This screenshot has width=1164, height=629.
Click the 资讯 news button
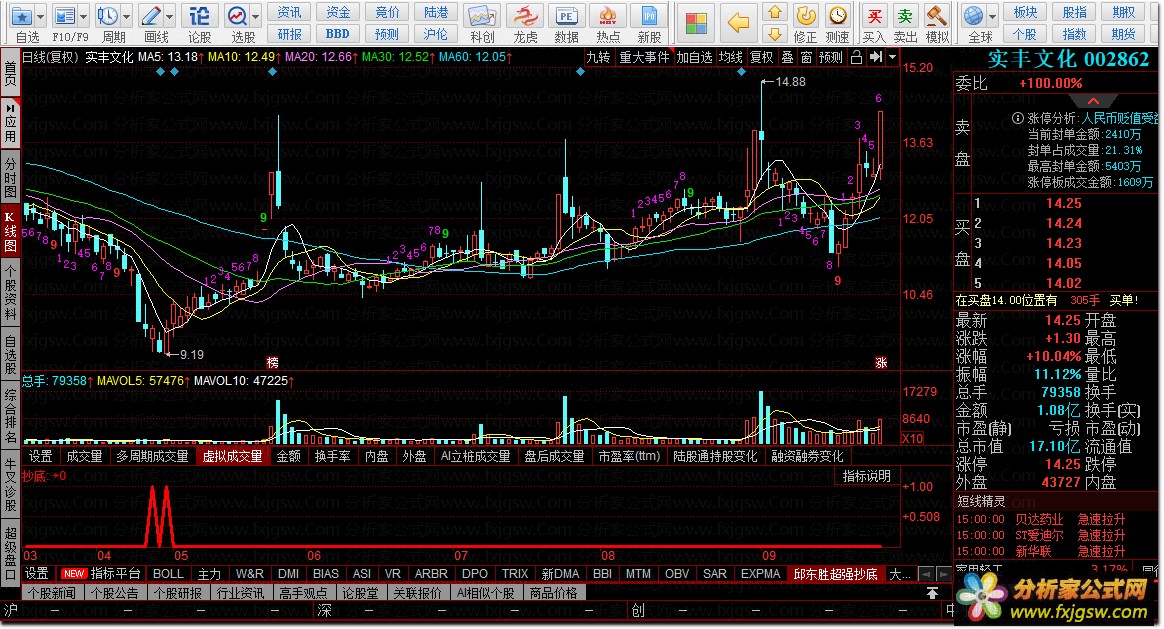click(289, 12)
